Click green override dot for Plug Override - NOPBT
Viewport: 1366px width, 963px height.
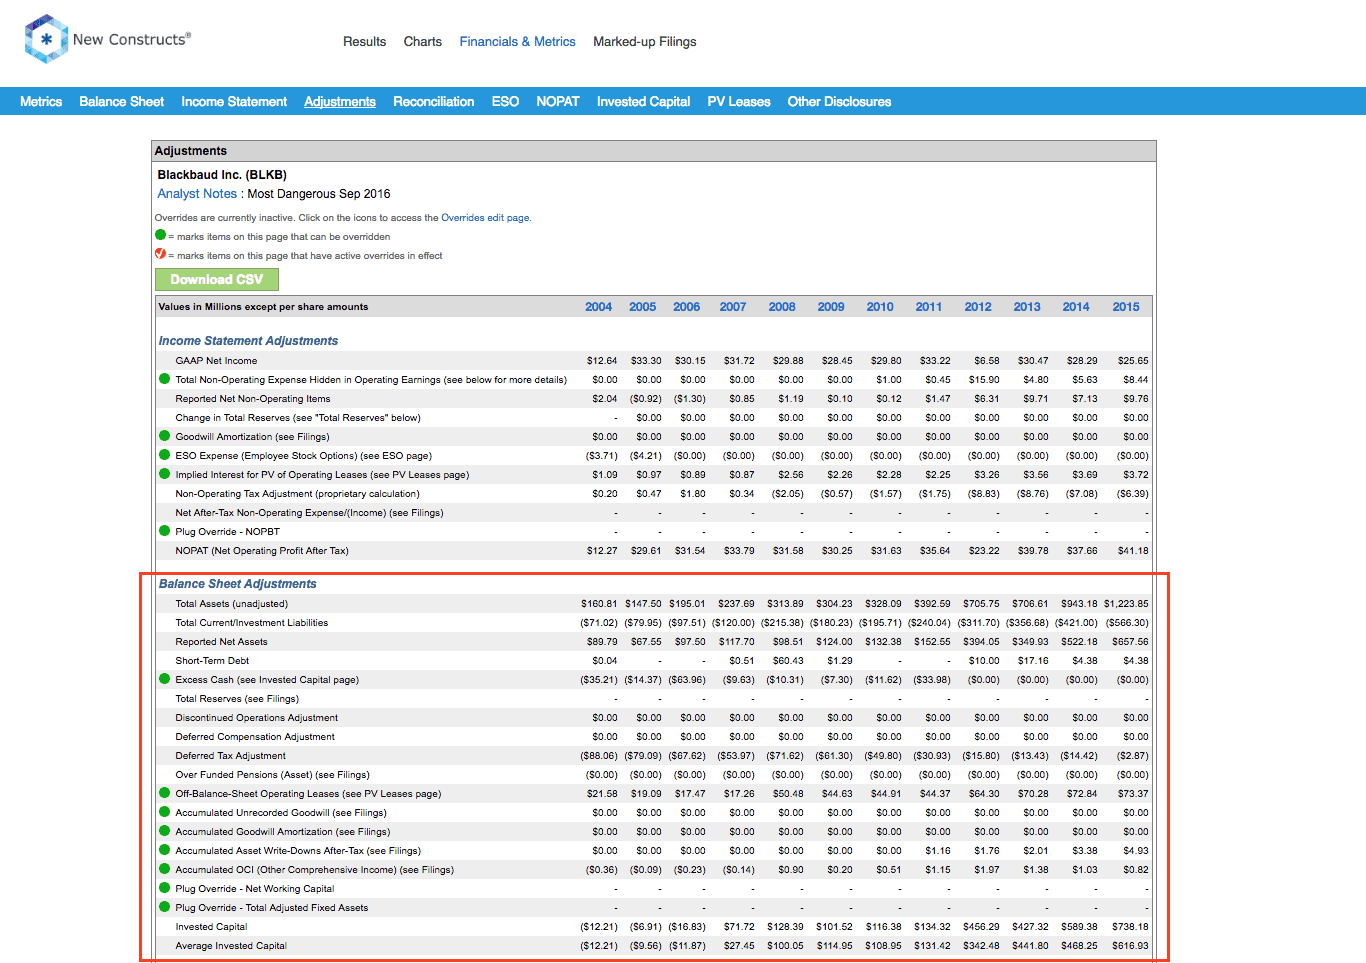click(164, 531)
